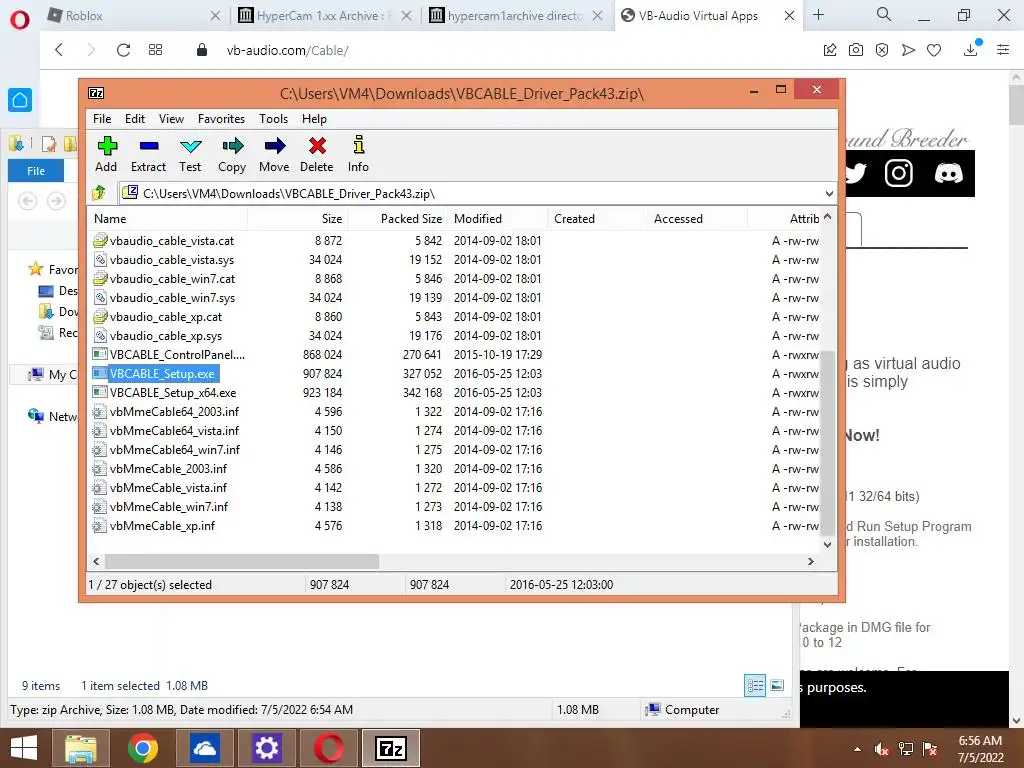
Task: Open the path history dropdown in 7-Zip
Action: point(829,194)
